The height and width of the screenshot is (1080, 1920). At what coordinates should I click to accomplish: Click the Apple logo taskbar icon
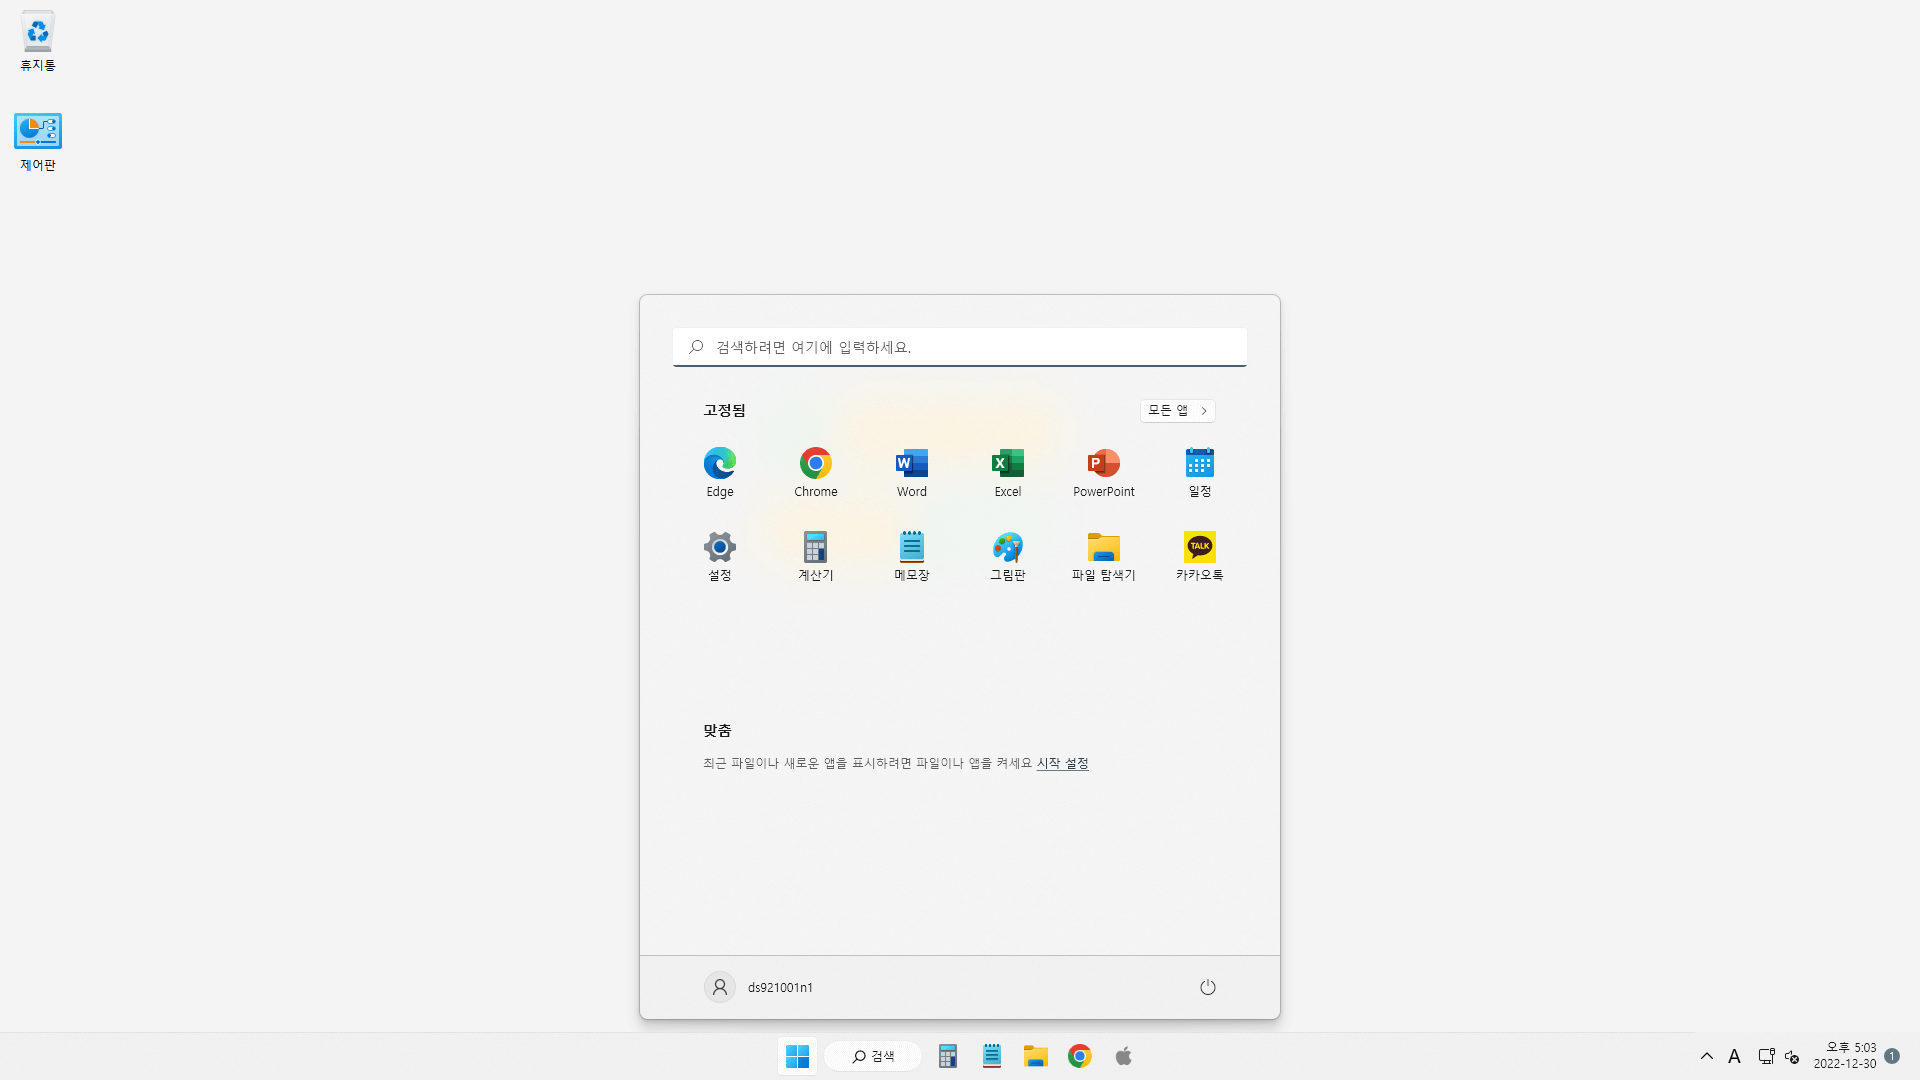[x=1124, y=1056]
